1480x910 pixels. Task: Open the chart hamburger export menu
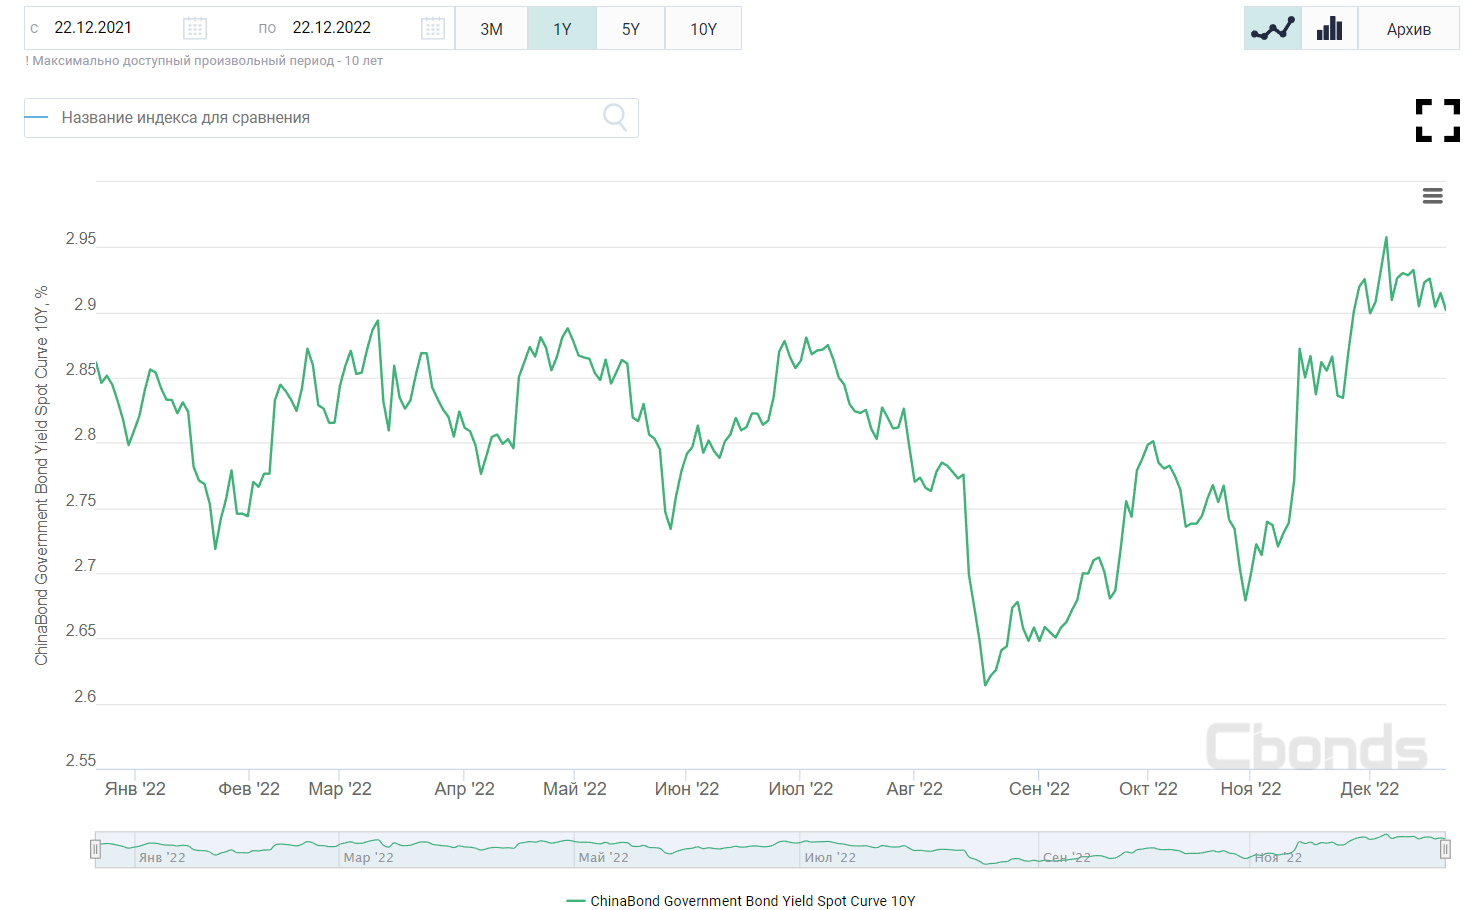point(1433,196)
